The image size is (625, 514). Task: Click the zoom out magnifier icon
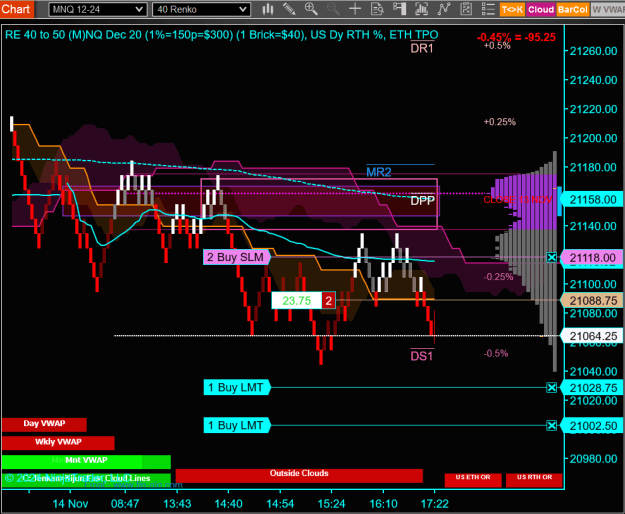click(x=333, y=9)
